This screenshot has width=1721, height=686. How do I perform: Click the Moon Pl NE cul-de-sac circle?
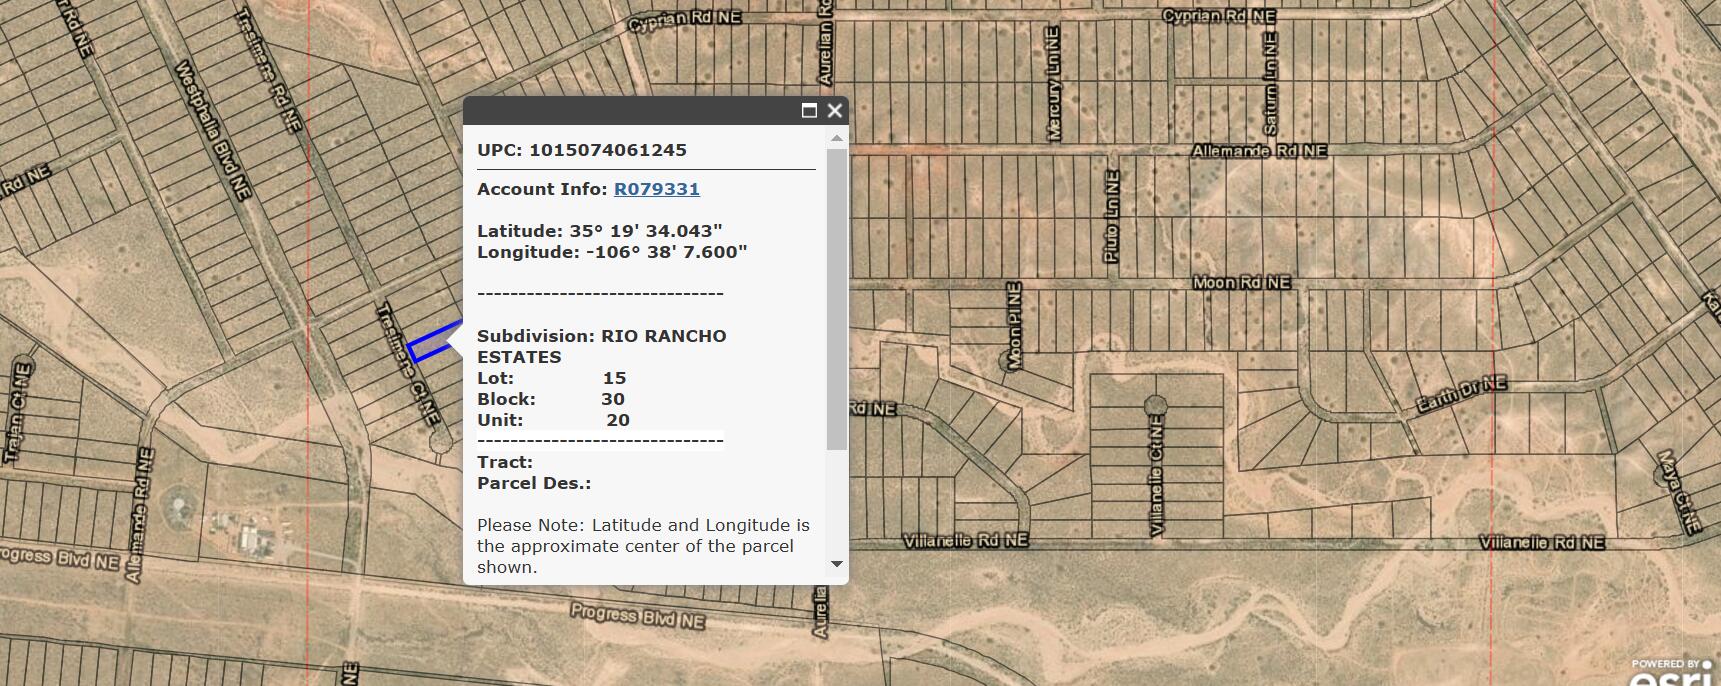[x=1008, y=361]
